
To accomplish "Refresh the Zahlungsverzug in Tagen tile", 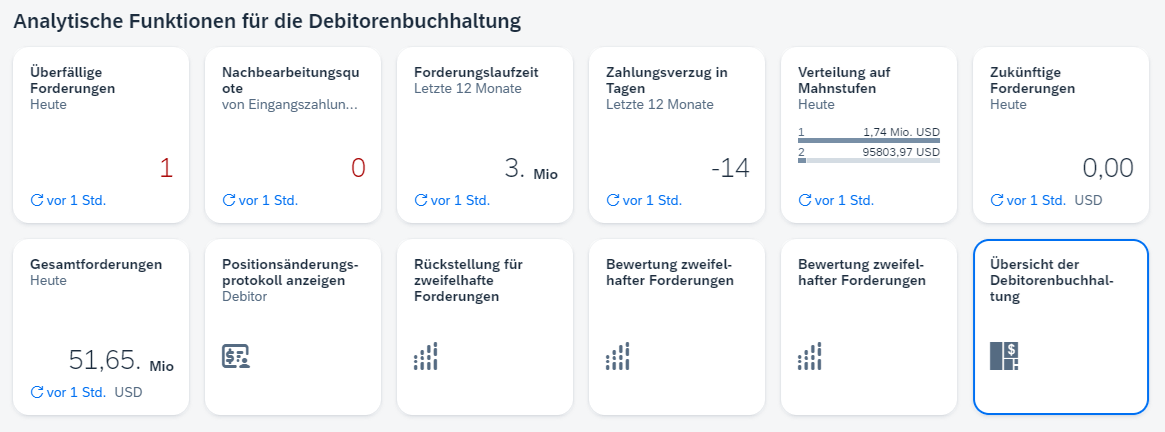I will pos(613,200).
